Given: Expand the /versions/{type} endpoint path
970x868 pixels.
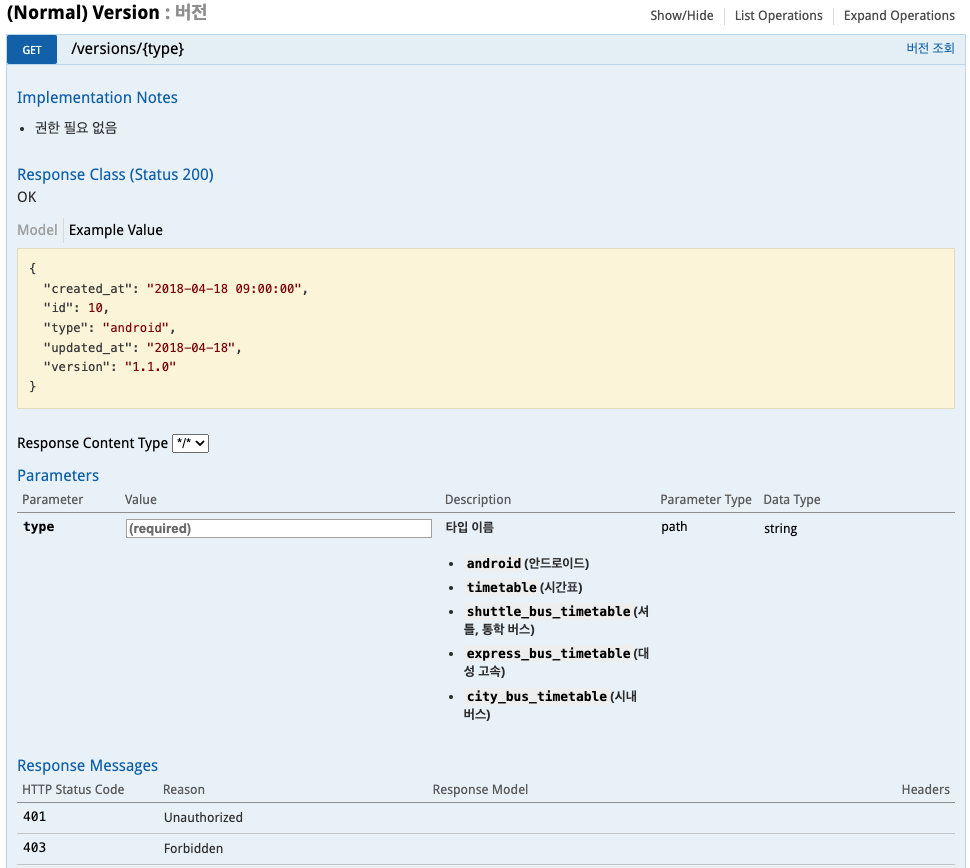Looking at the screenshot, I should pos(127,49).
